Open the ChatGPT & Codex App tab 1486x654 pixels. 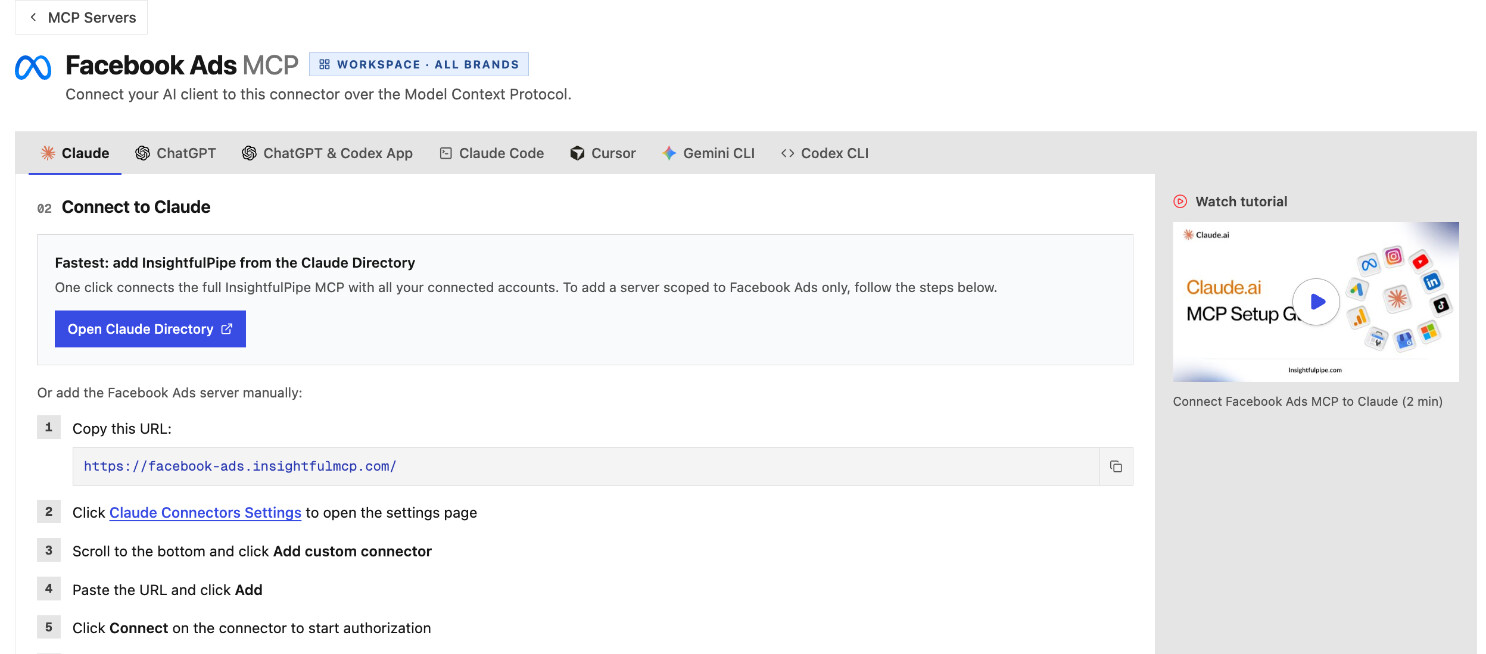(327, 153)
